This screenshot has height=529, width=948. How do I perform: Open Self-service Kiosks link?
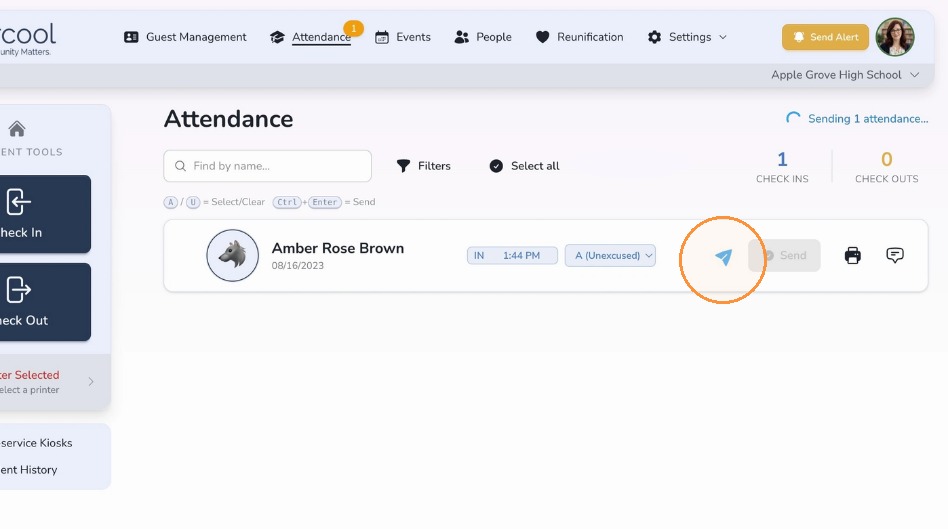36,443
